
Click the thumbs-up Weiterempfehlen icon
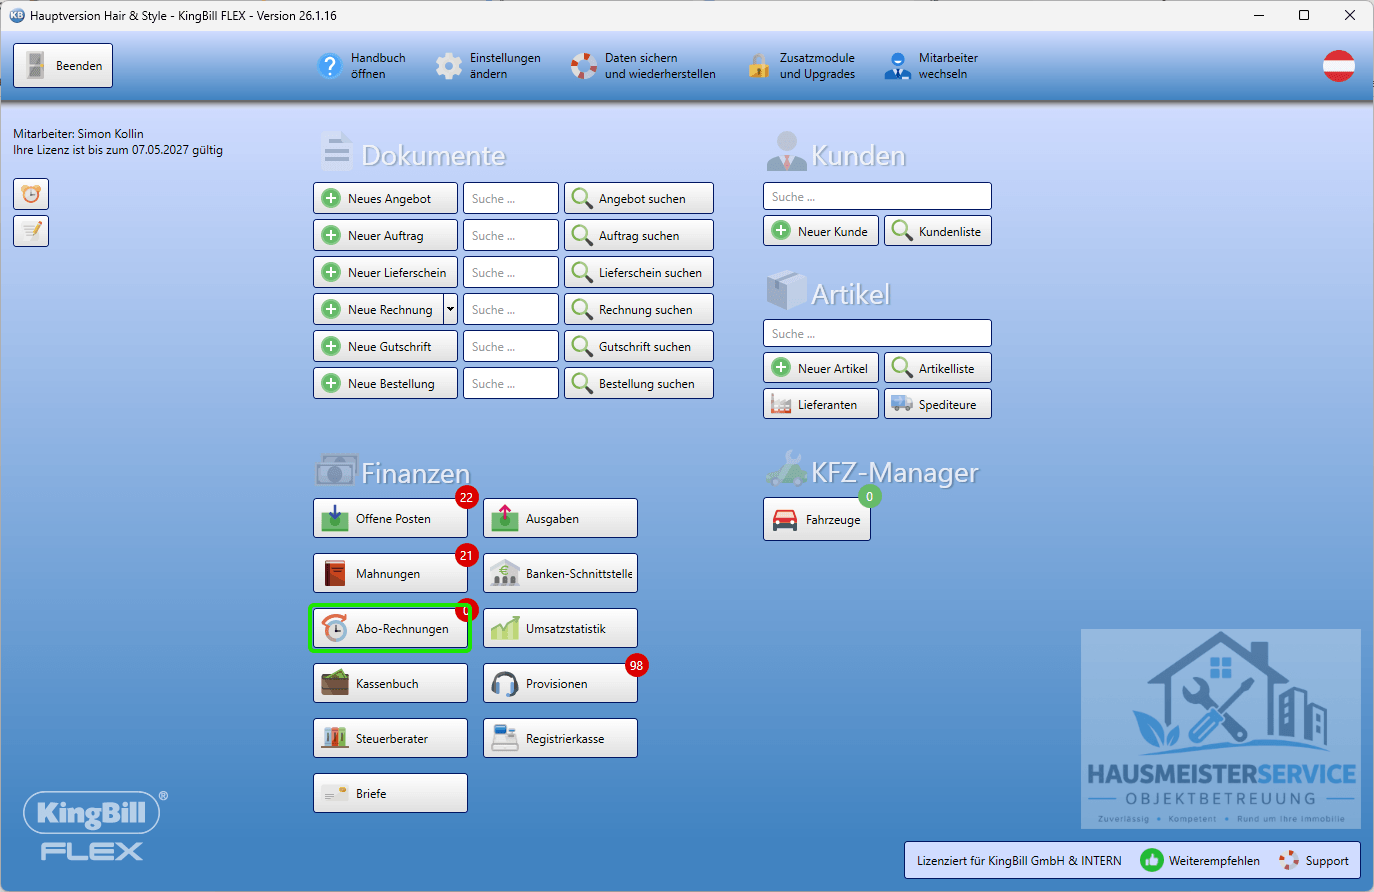[1152, 860]
